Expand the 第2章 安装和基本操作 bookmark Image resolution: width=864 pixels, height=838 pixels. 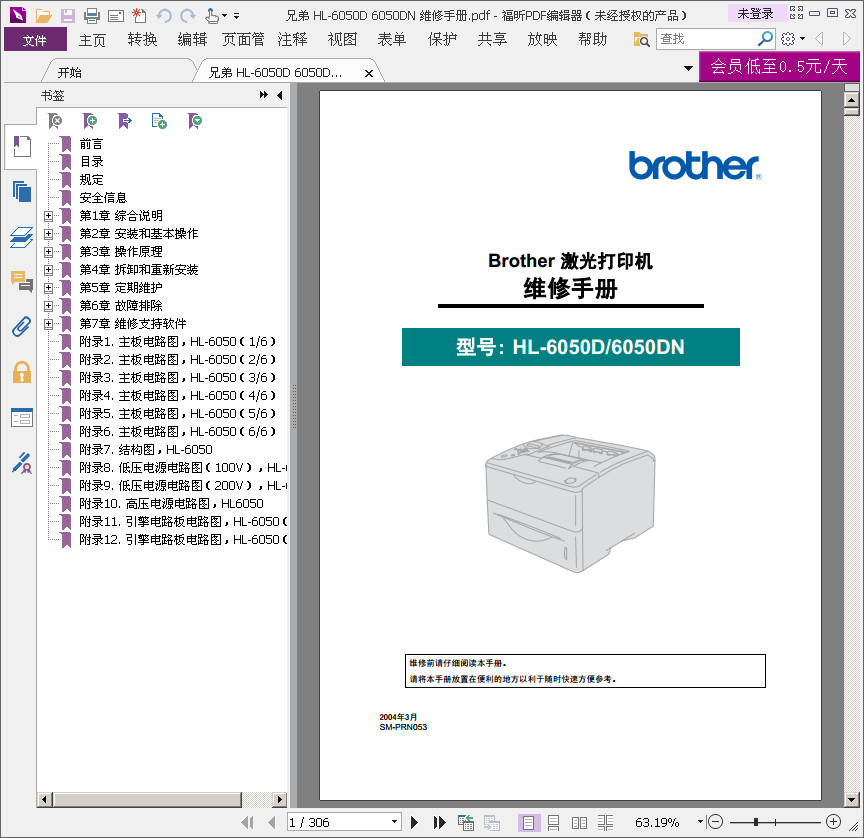(x=48, y=234)
